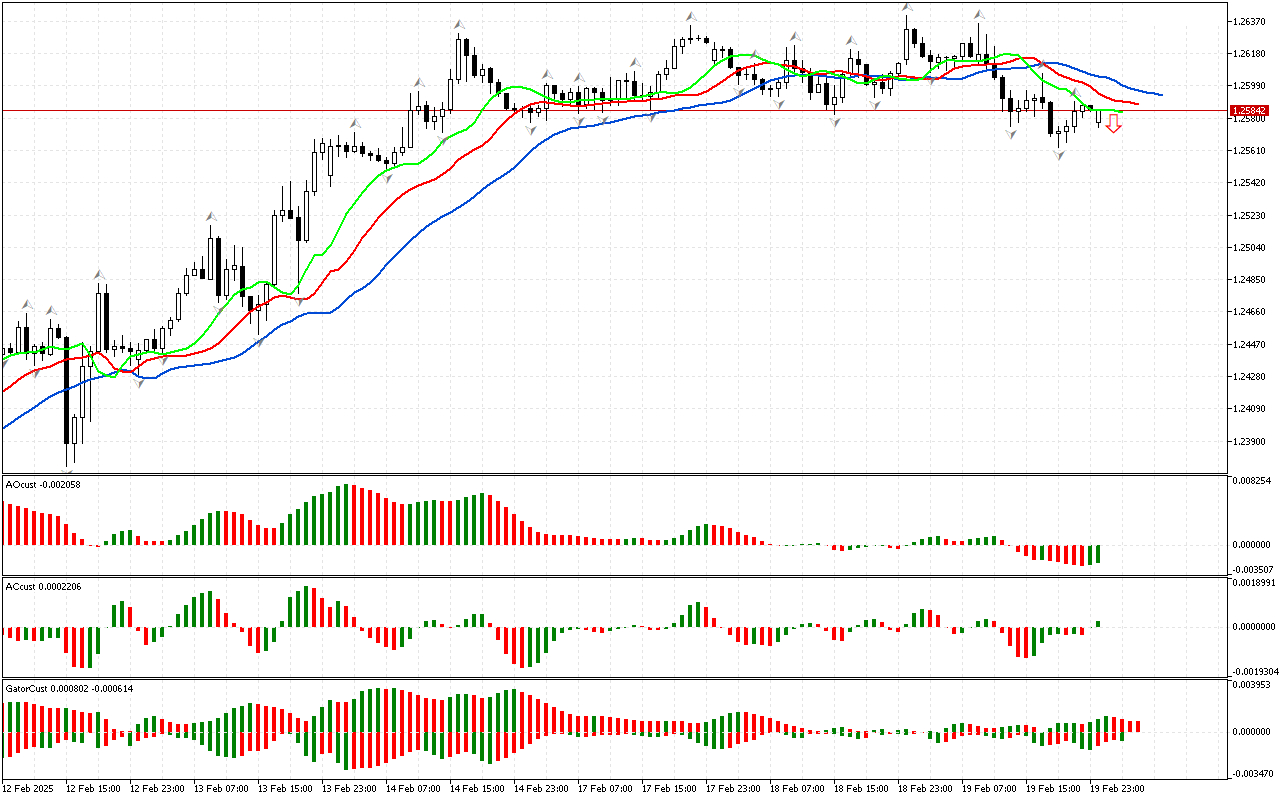This screenshot has height=800, width=1280.
Task: Click the 12 Feb 2025 date label
Action: (27, 788)
